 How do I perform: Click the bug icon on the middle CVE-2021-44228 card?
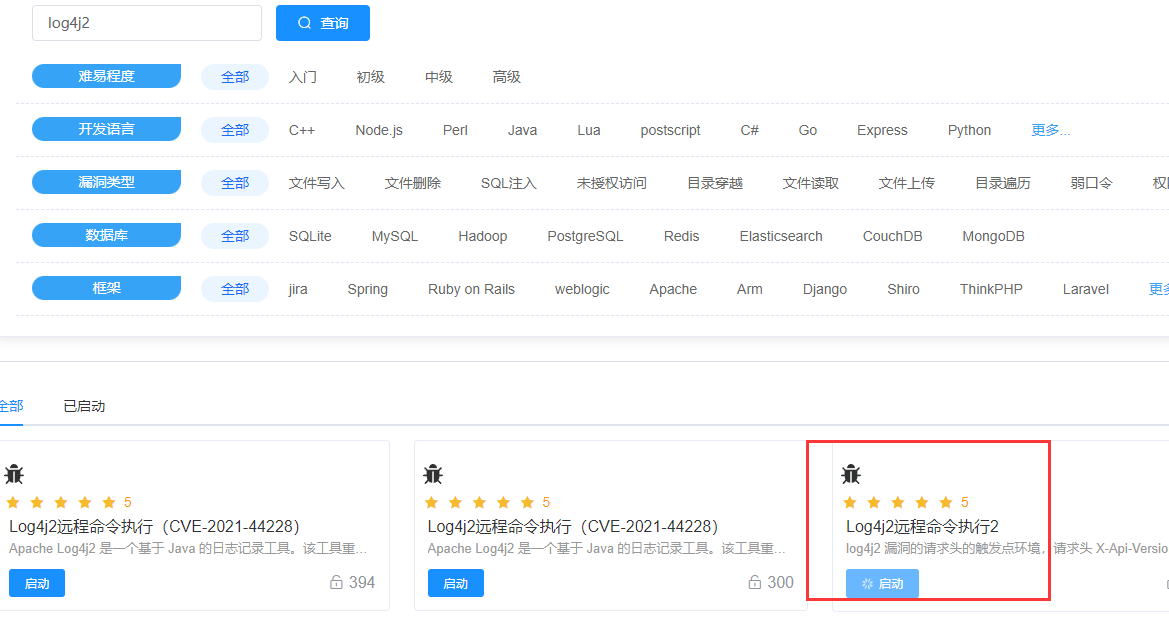(433, 474)
